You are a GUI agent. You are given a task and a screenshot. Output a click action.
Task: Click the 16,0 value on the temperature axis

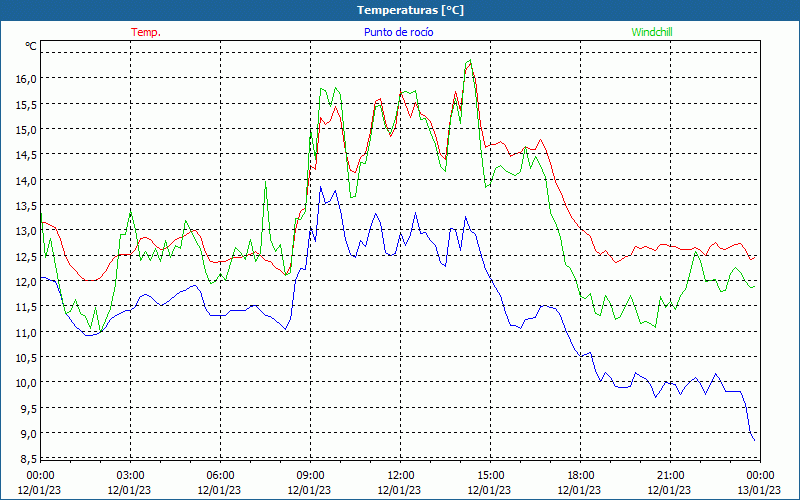click(x=28, y=79)
